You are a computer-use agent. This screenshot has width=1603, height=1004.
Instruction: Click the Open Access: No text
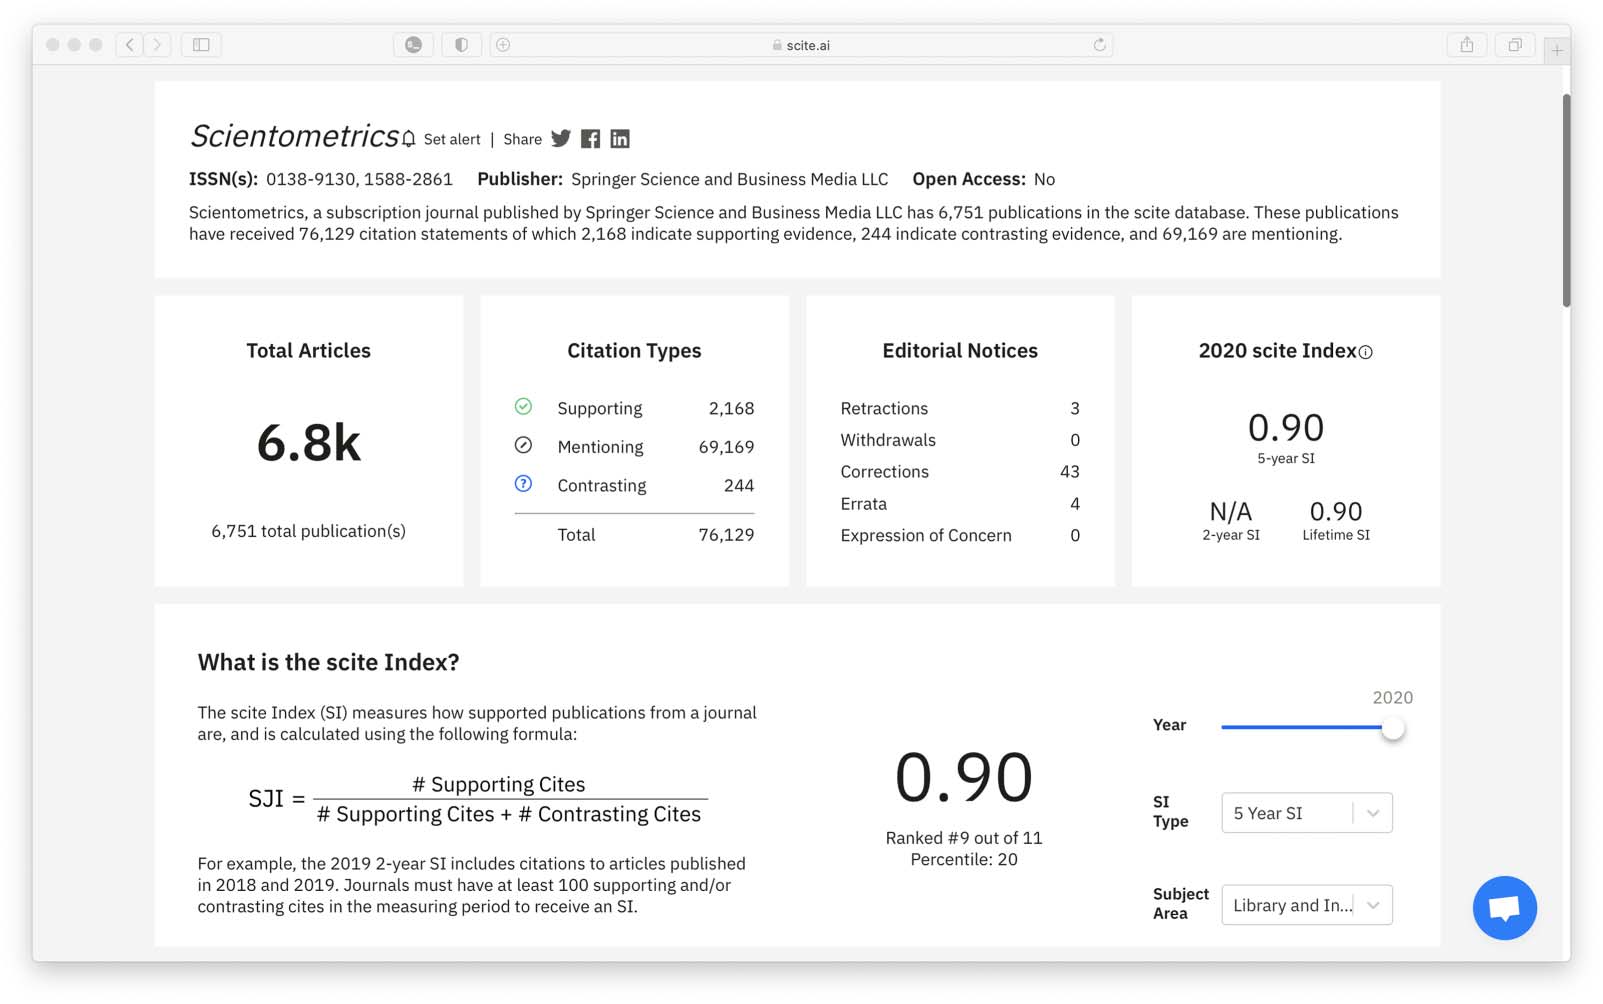coord(984,179)
